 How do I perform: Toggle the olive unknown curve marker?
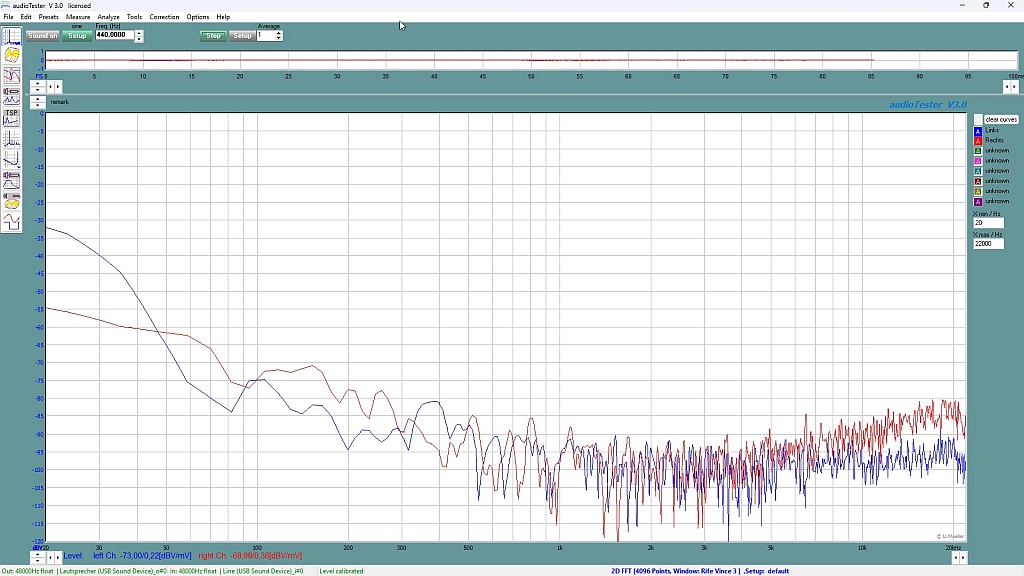[x=978, y=191]
